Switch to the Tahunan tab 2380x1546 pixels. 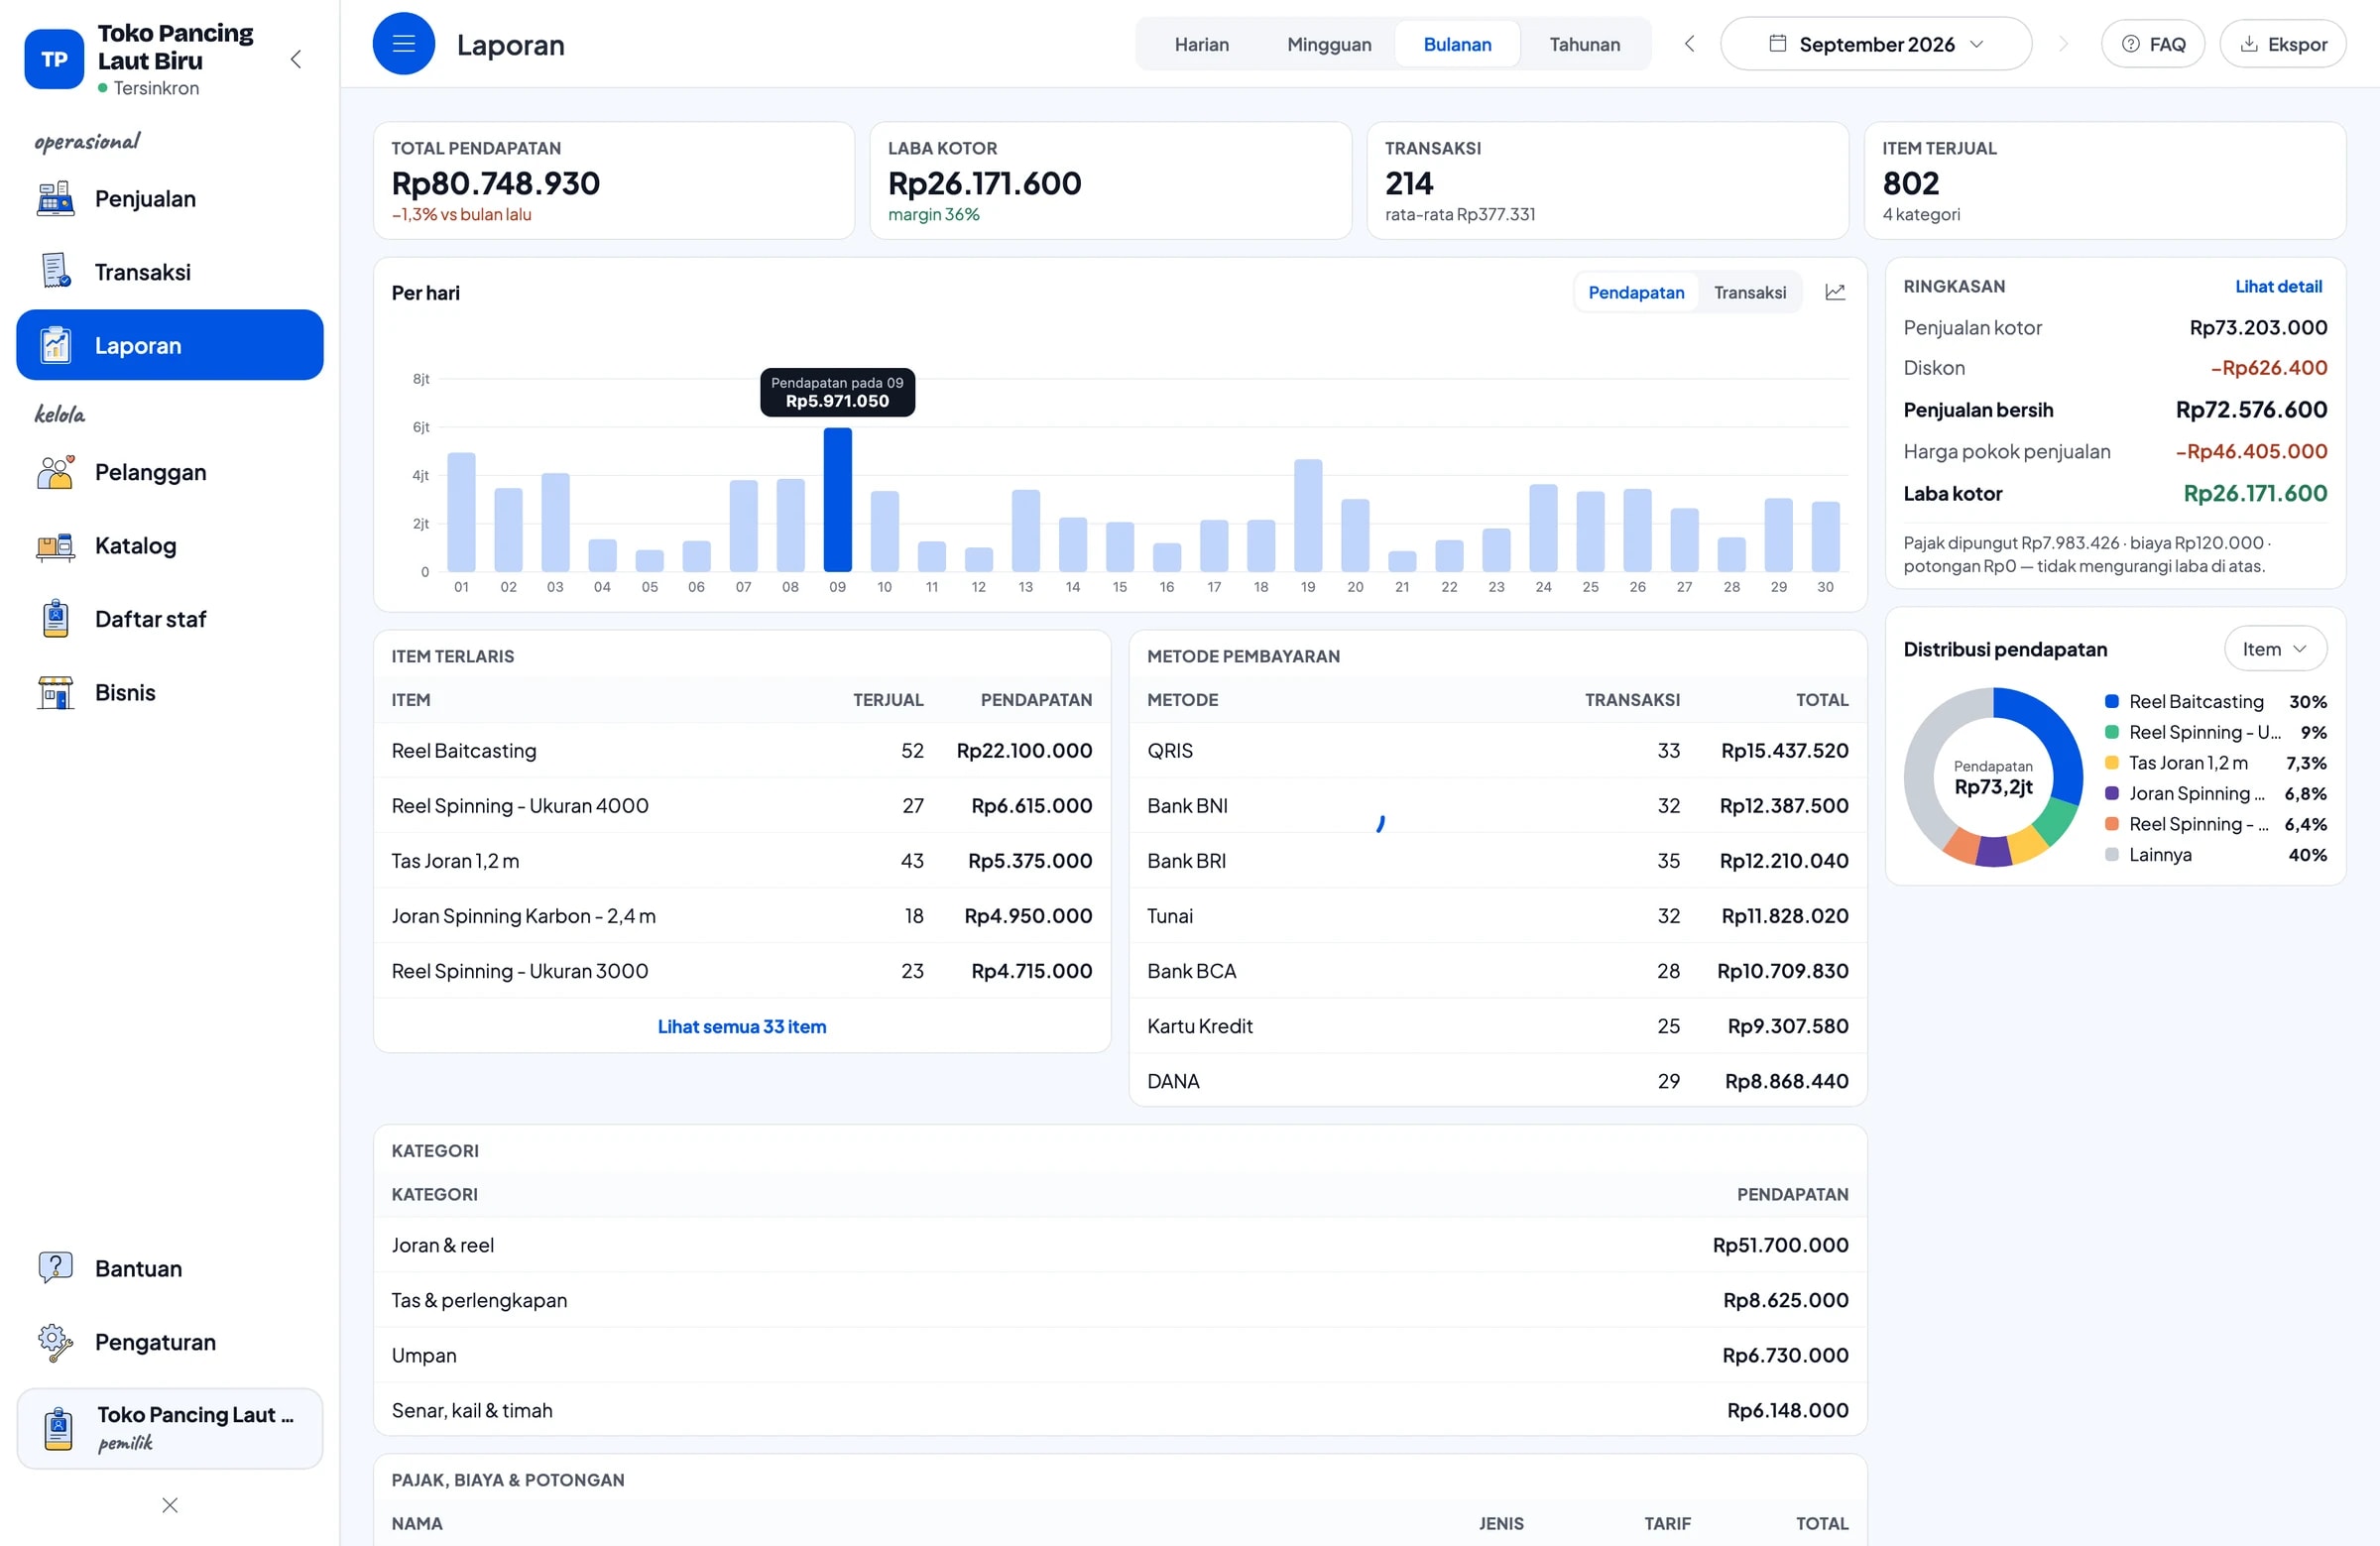[1584, 44]
